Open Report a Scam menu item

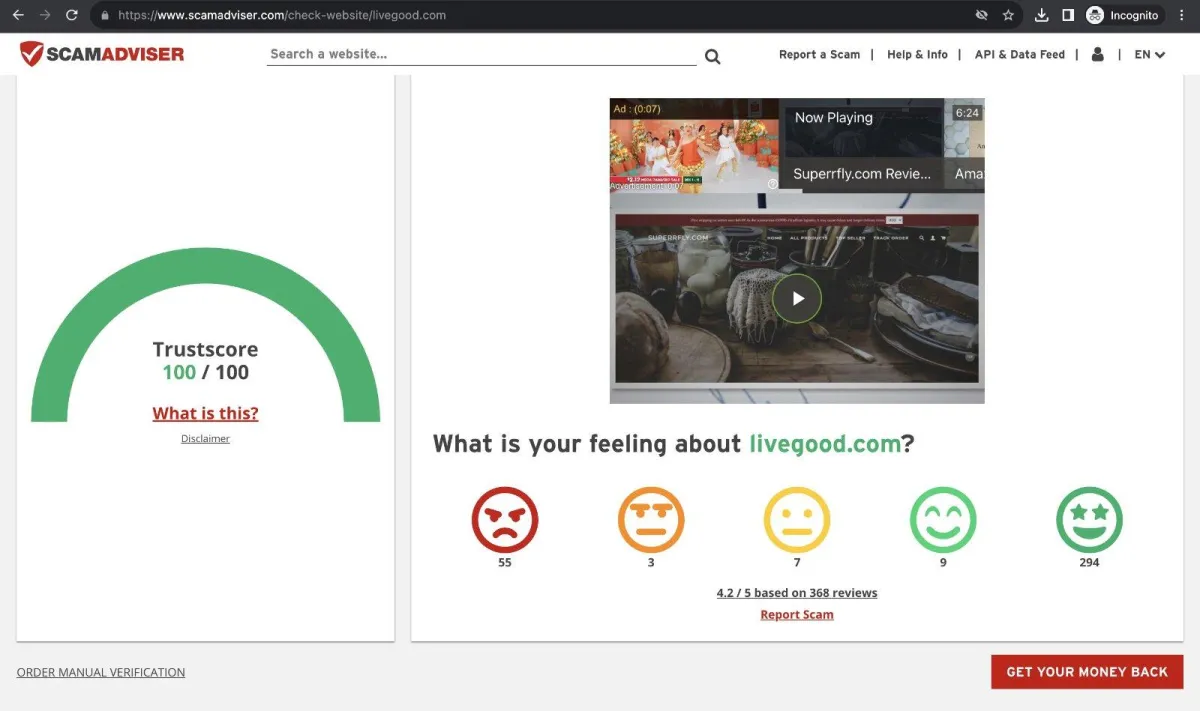click(819, 55)
